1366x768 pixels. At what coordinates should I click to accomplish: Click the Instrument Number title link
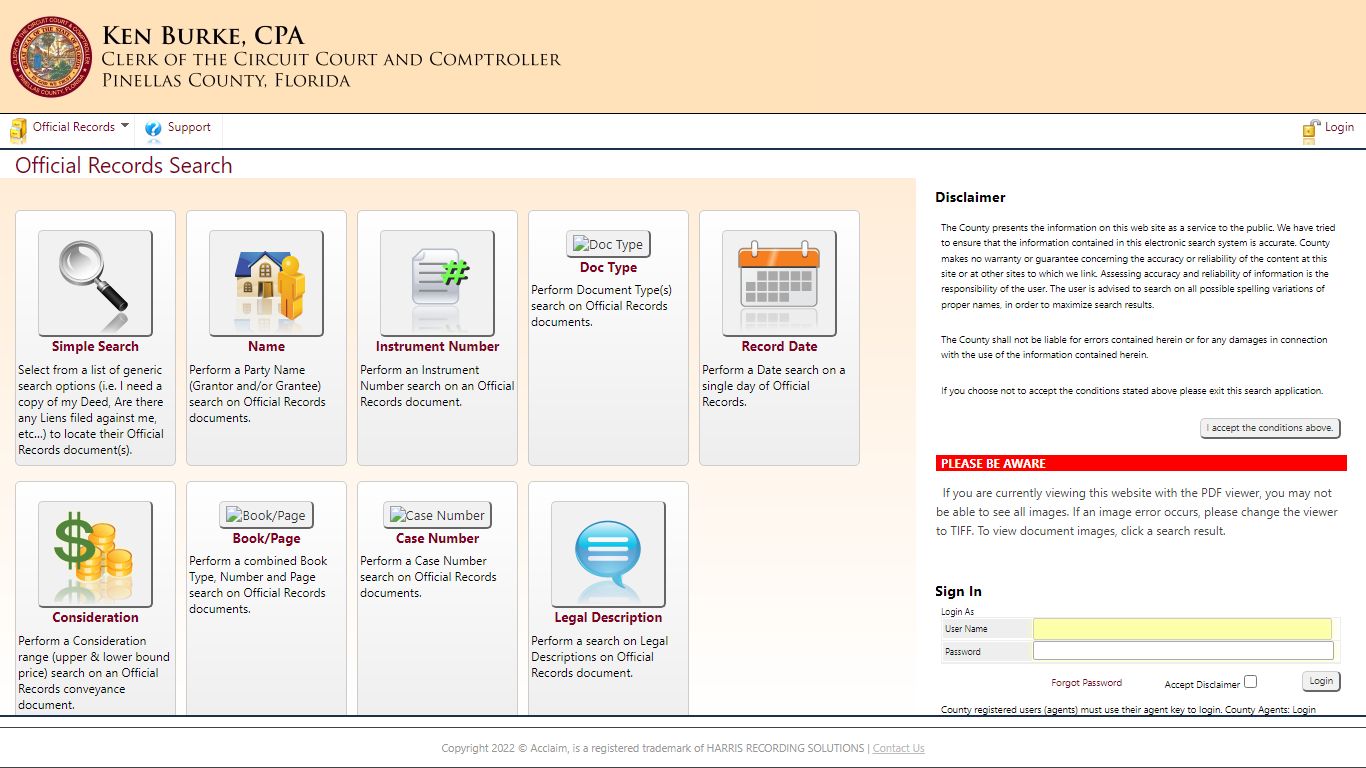pyautogui.click(x=437, y=347)
